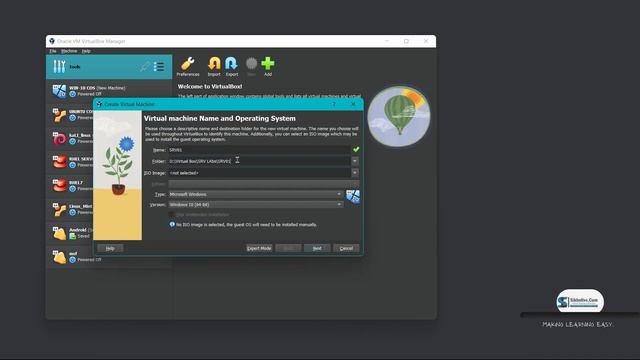
Task: Click the Export appliance toolbar icon
Action: tap(231, 67)
